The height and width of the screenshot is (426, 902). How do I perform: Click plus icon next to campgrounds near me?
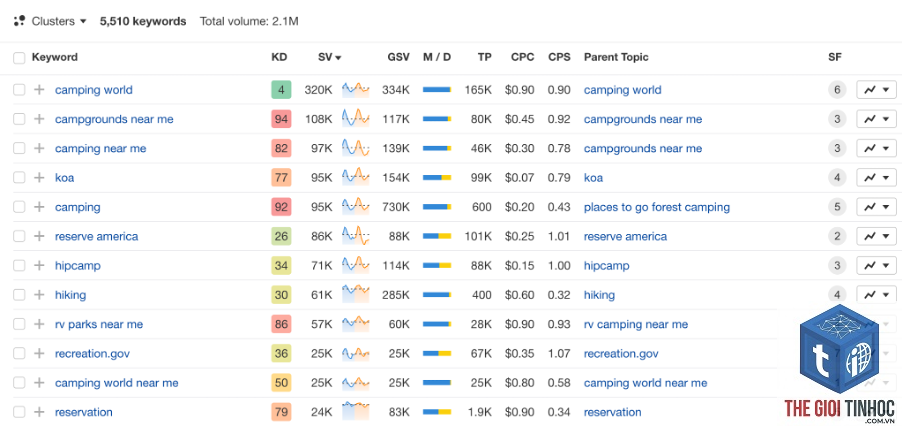[x=39, y=119]
